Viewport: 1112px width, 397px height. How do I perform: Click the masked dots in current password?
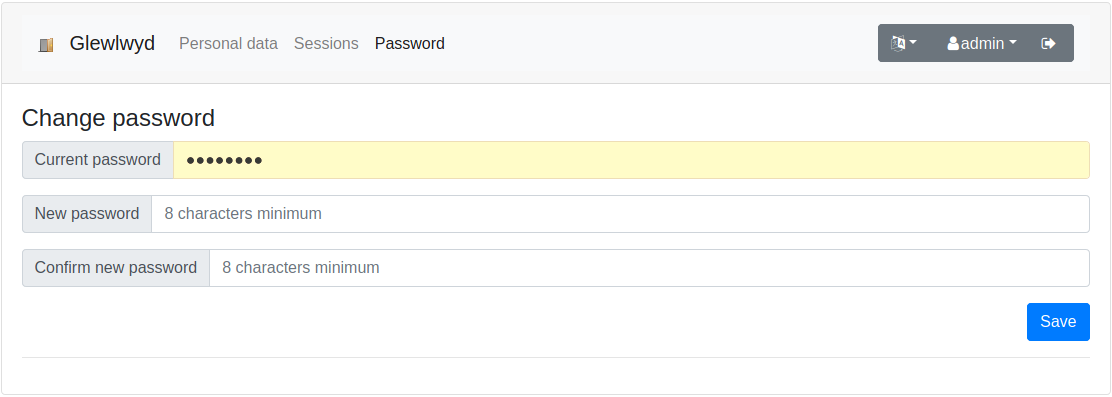click(224, 161)
